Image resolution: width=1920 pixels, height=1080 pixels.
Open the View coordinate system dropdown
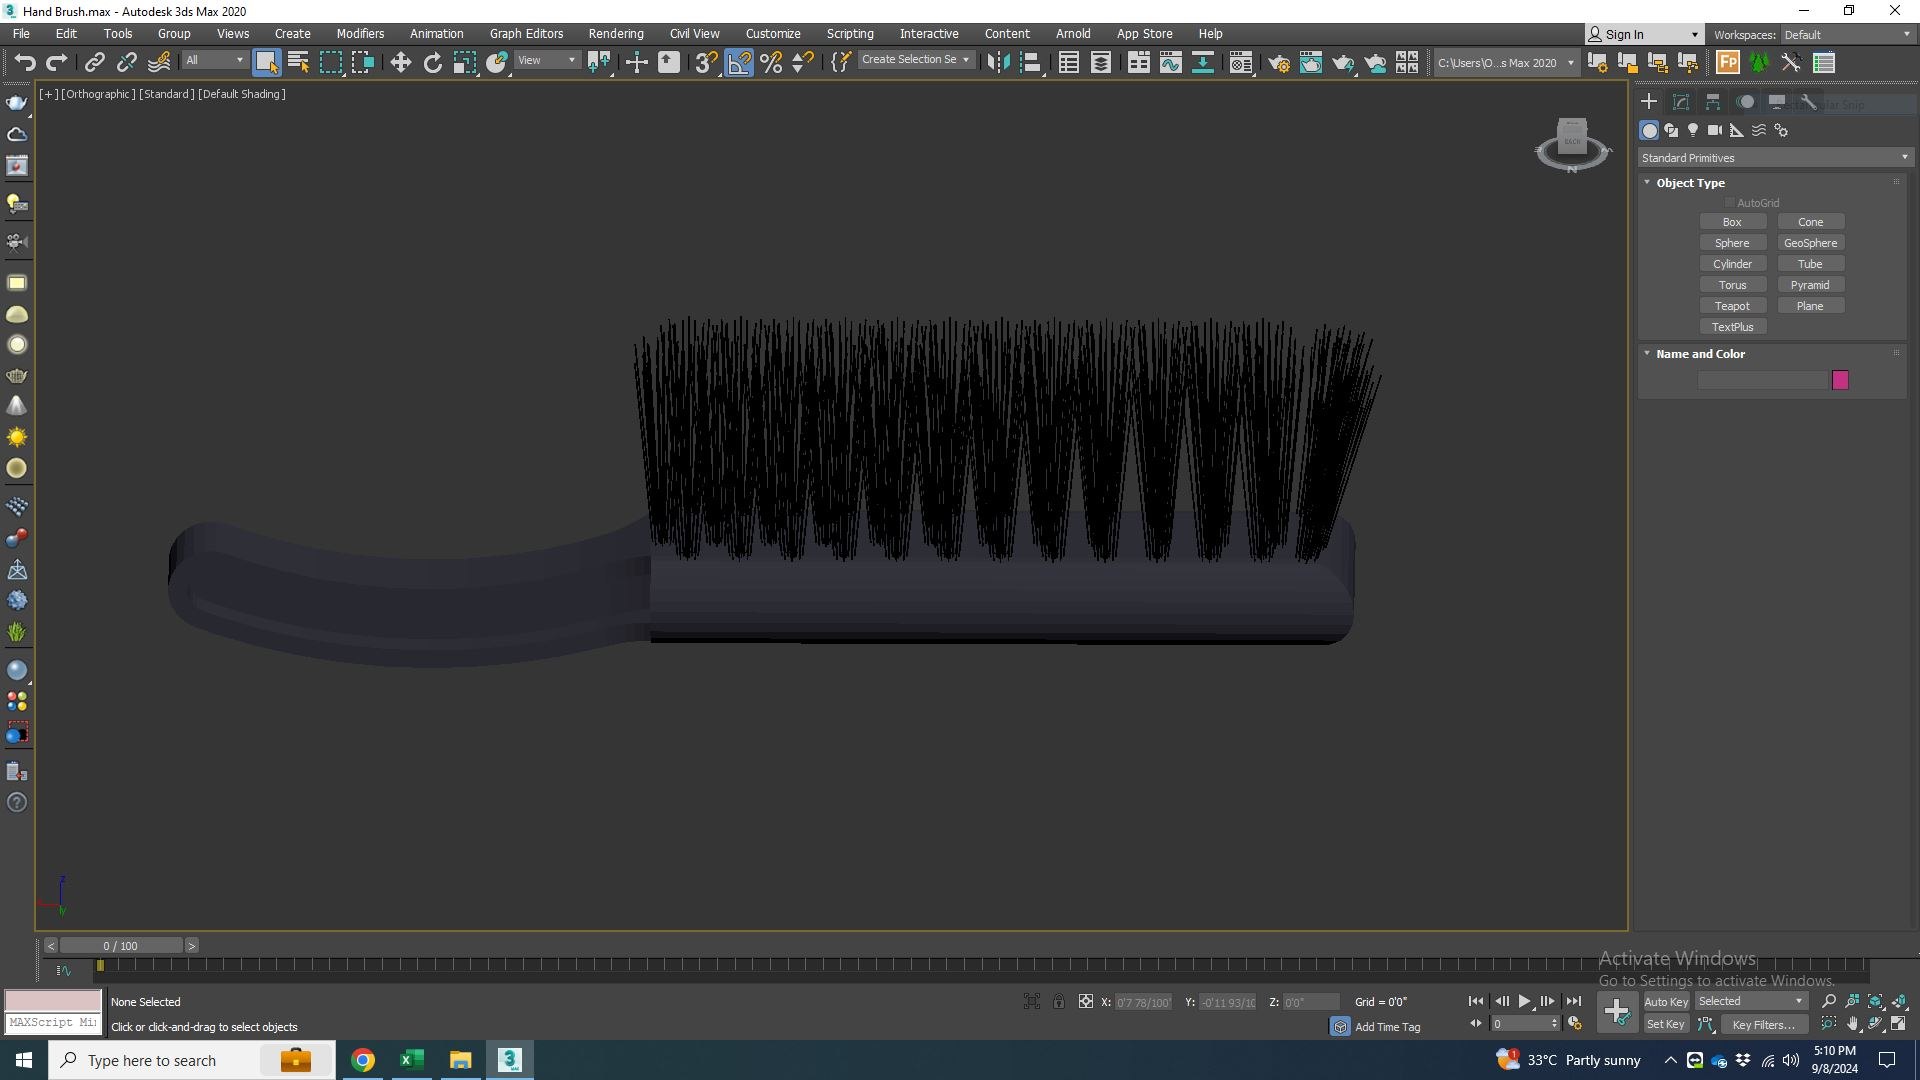point(546,61)
